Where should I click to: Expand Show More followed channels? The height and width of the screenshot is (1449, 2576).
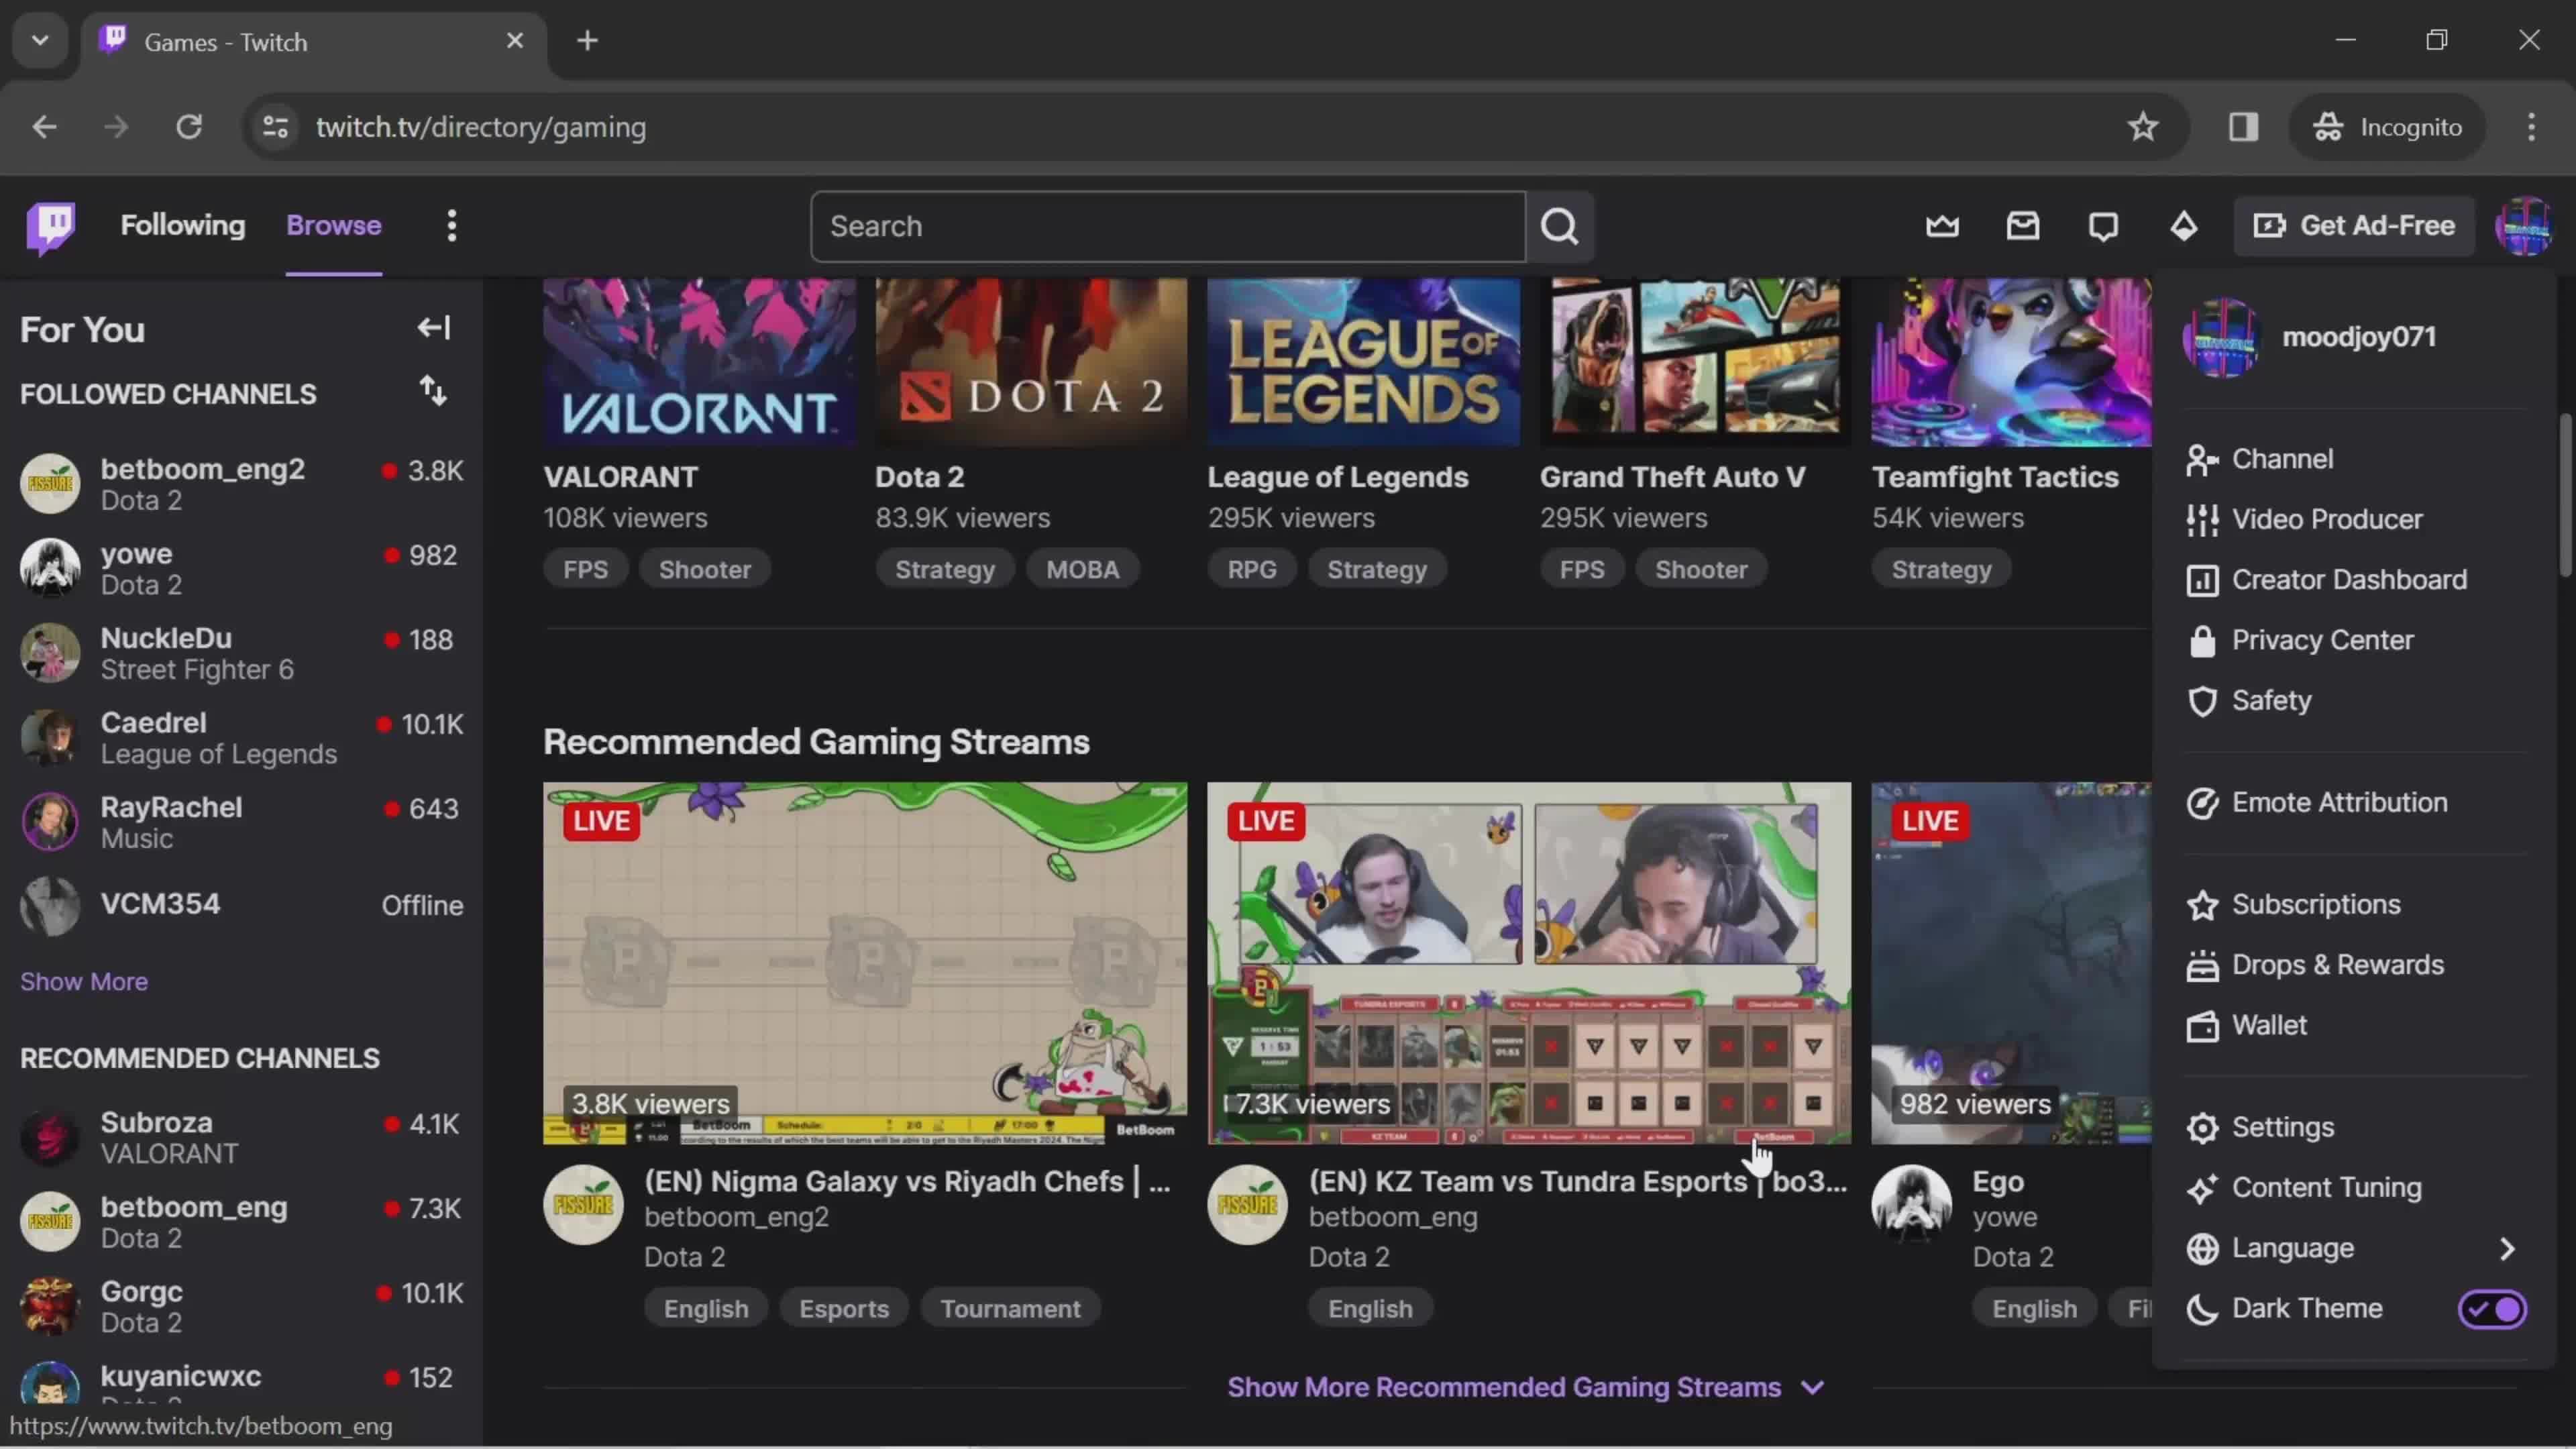tap(83, 980)
